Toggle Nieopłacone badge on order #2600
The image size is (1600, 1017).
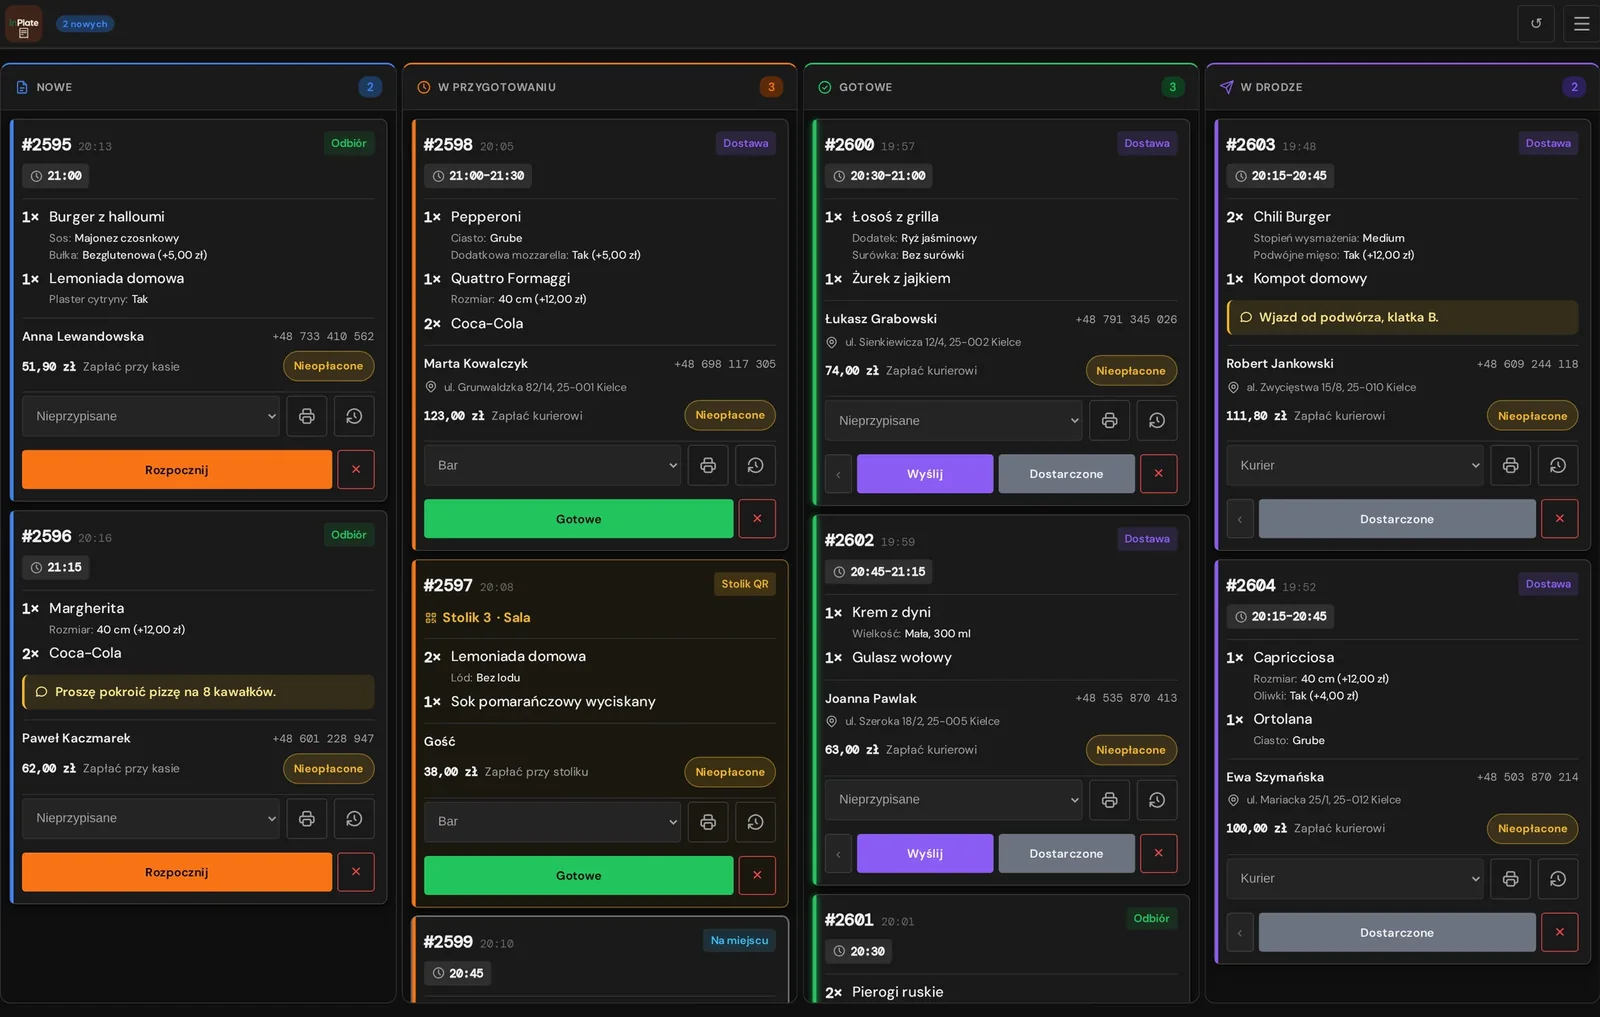[x=1131, y=371]
